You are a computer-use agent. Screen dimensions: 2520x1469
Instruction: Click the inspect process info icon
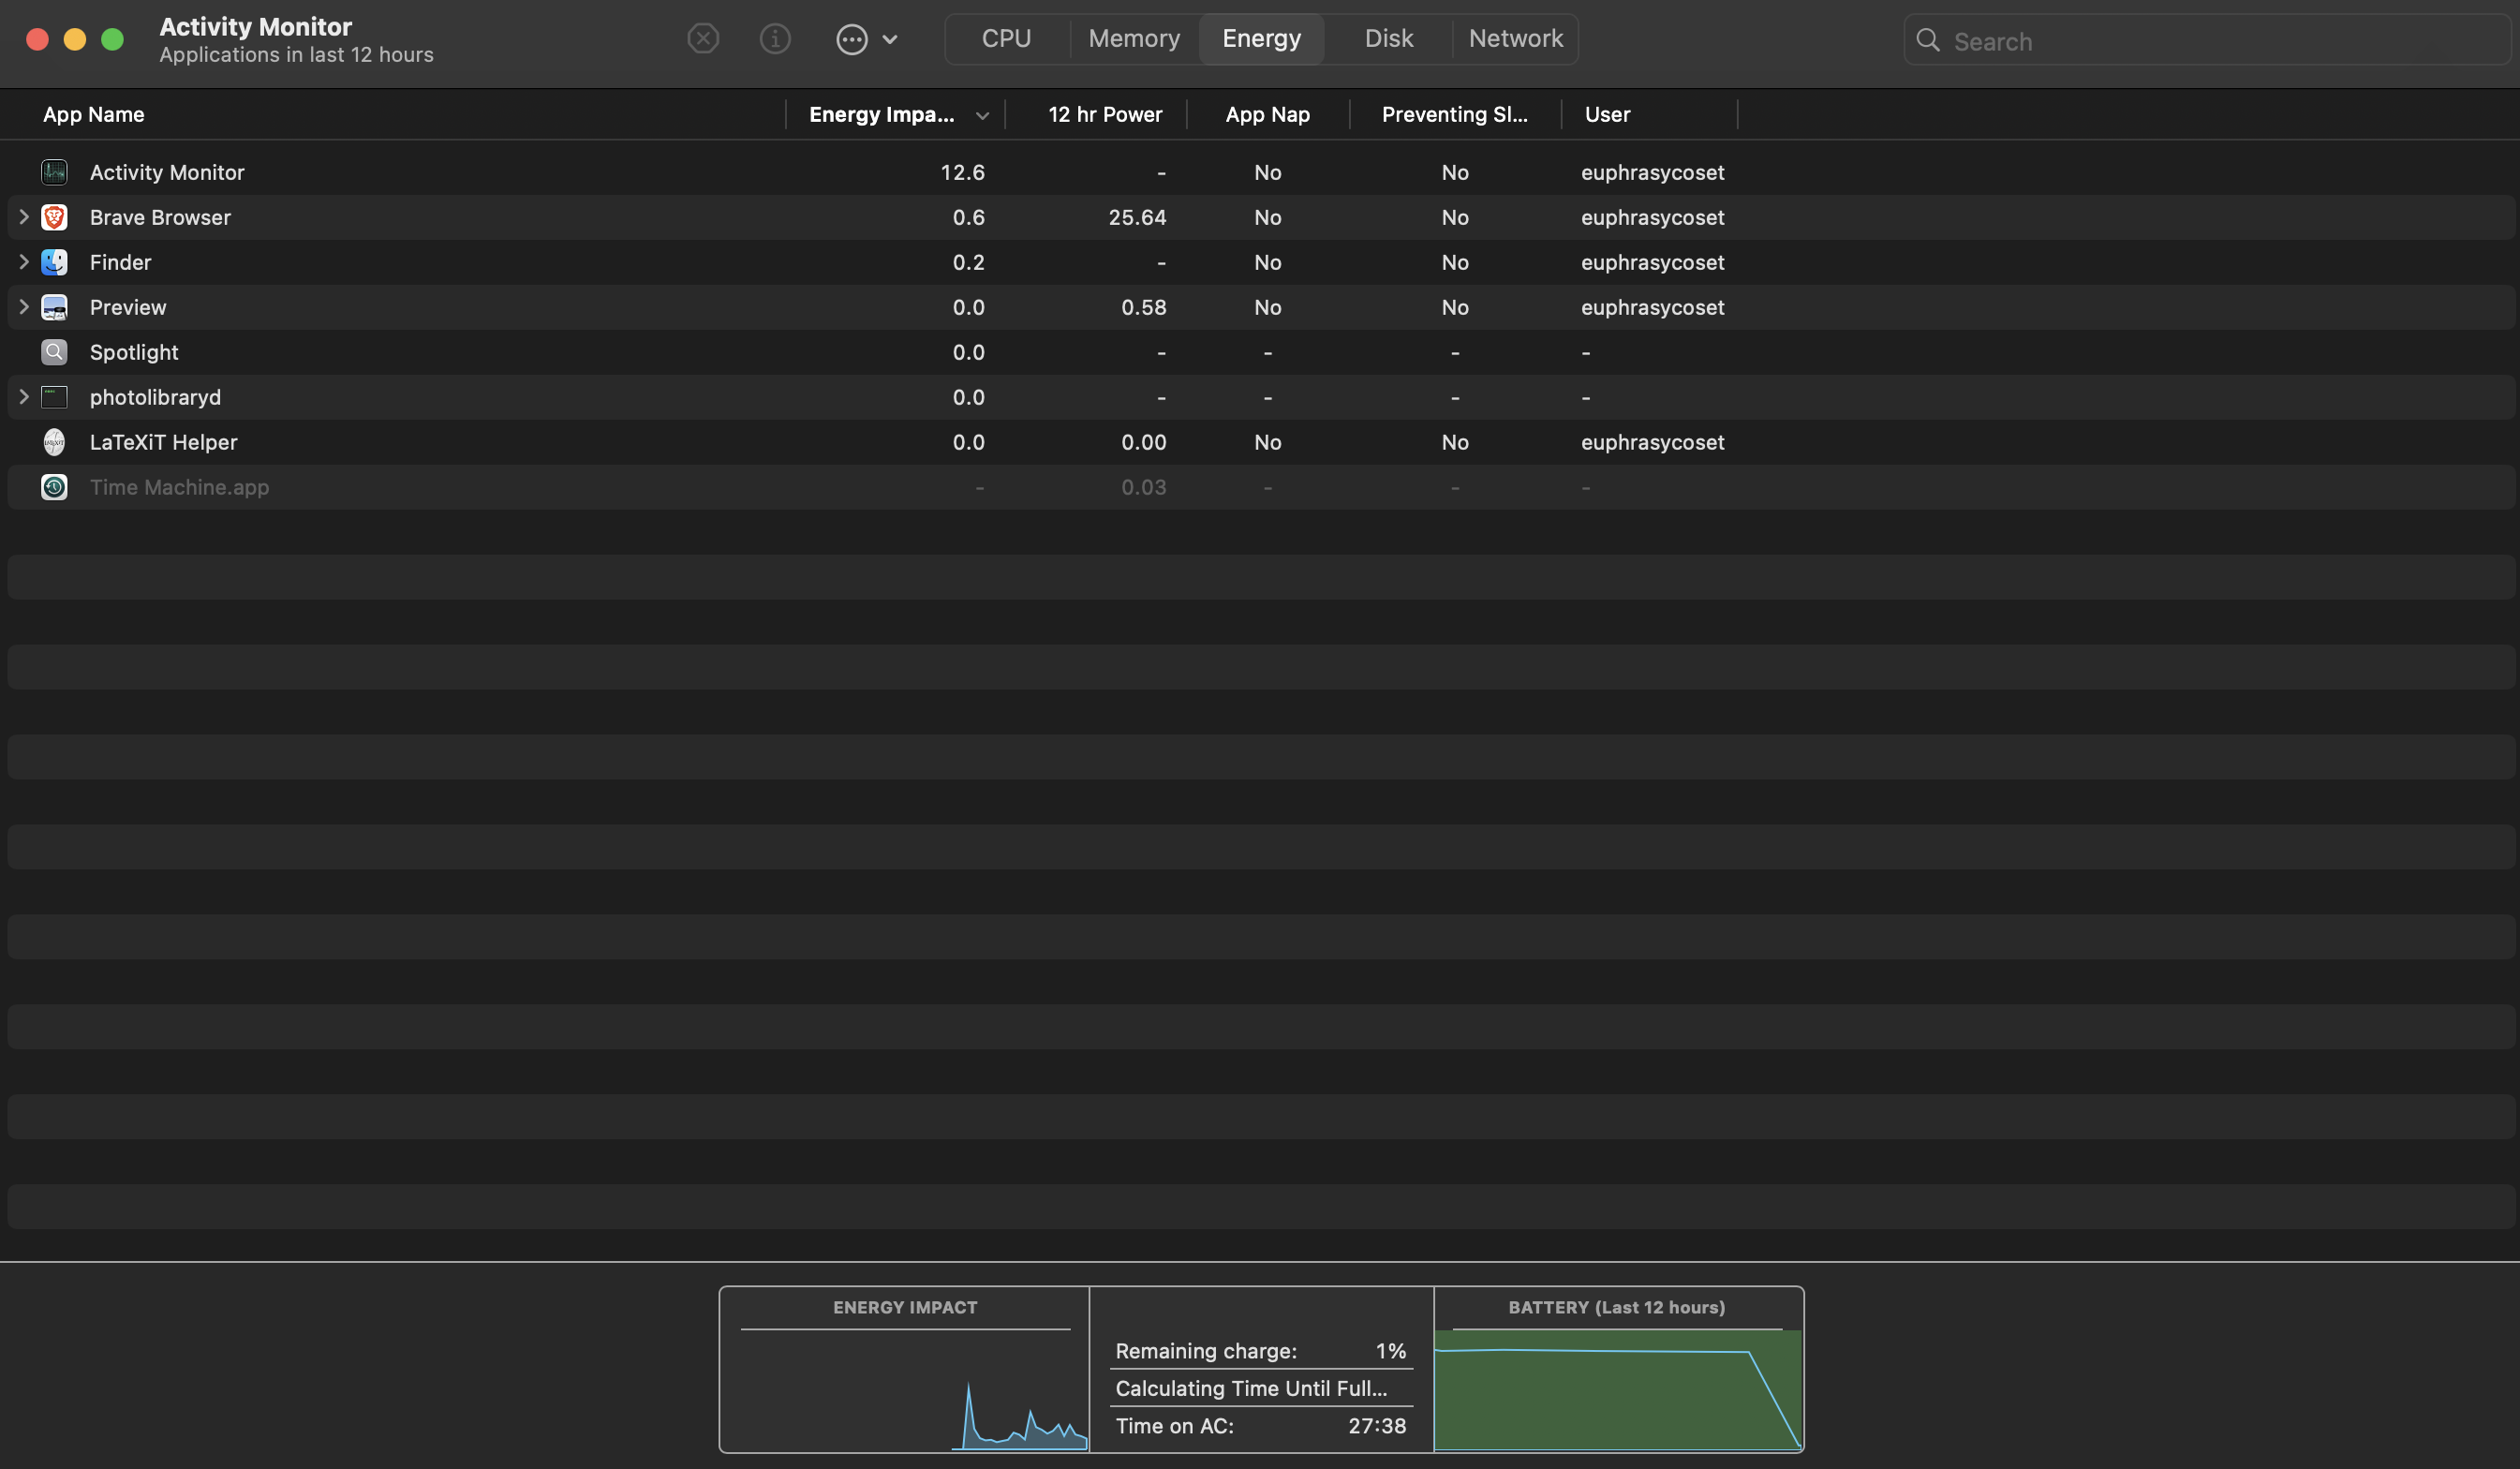[775, 39]
